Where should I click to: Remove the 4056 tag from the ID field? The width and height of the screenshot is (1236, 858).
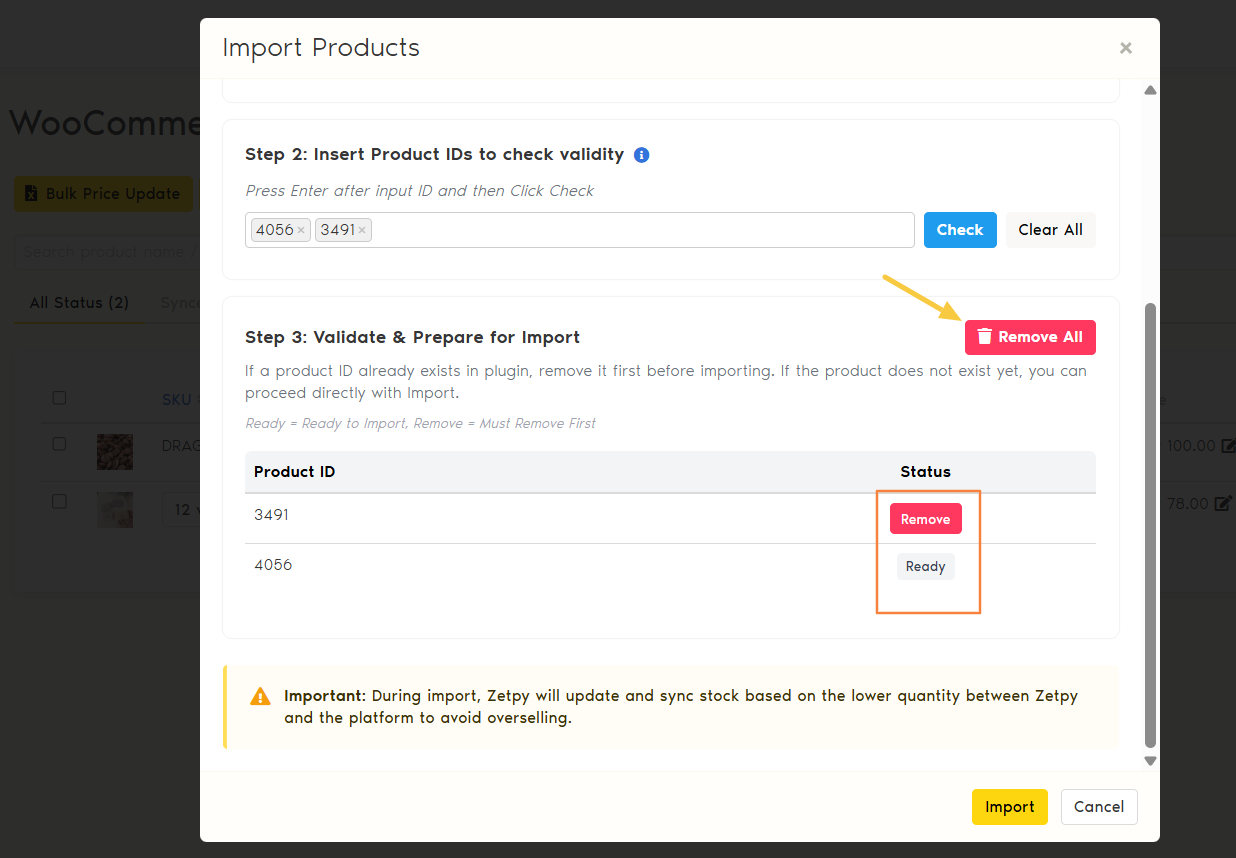tap(301, 231)
